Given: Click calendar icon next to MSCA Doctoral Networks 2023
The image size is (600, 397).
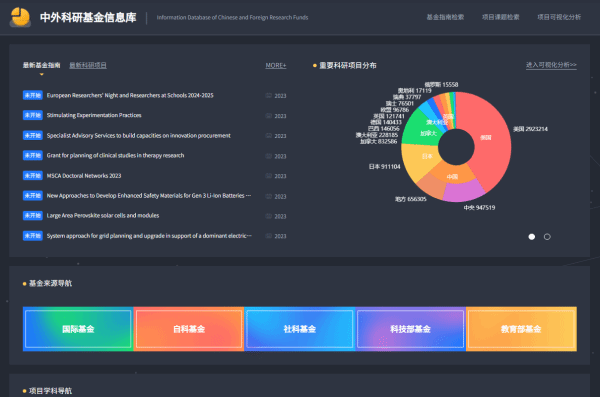Looking at the screenshot, I should [269, 176].
